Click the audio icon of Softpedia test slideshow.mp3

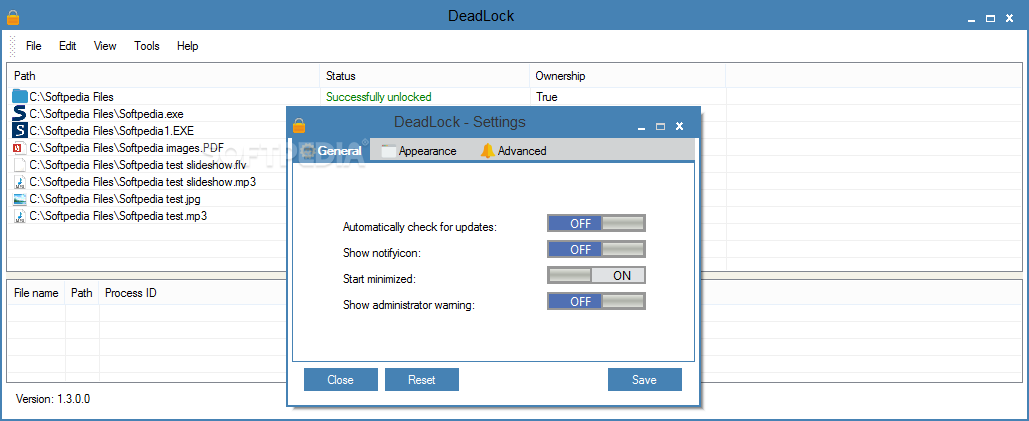click(20, 182)
